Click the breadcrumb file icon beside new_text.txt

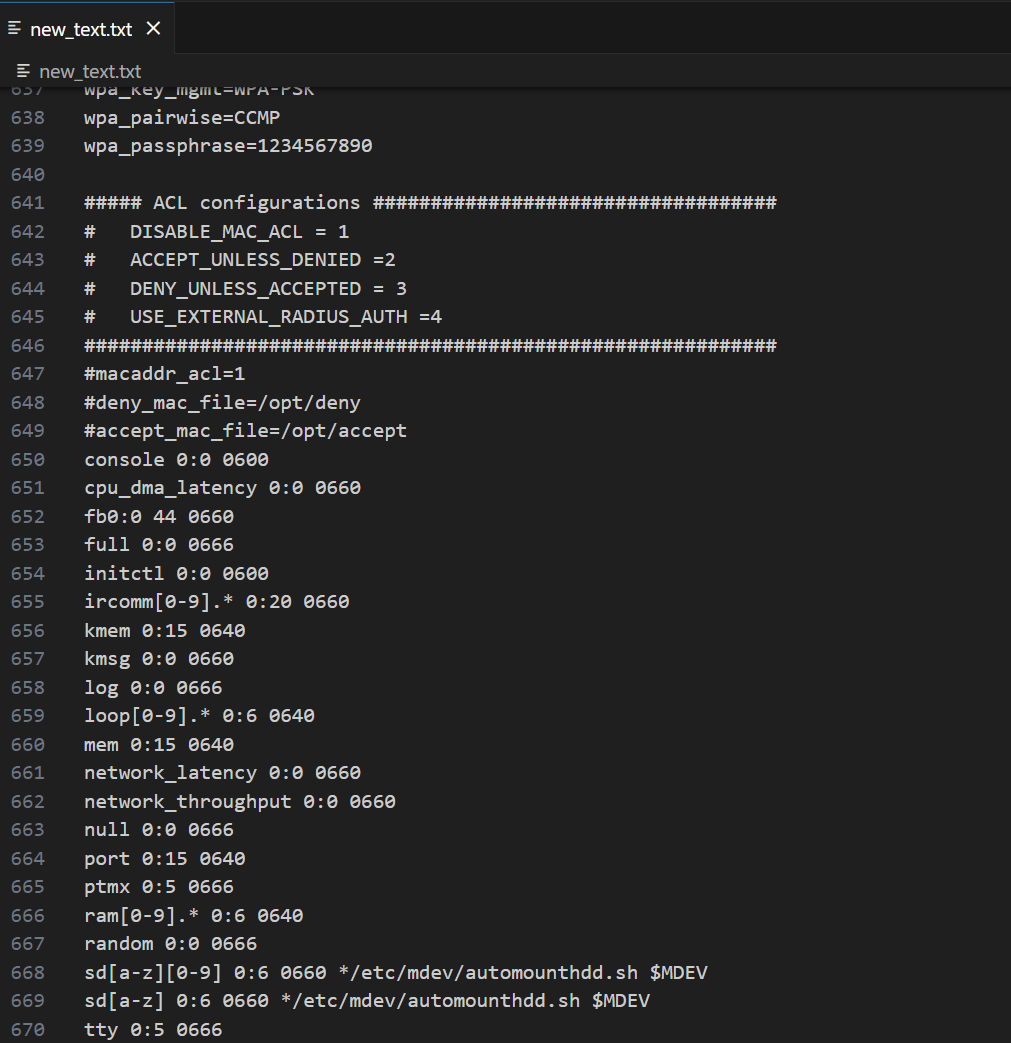tap(24, 71)
